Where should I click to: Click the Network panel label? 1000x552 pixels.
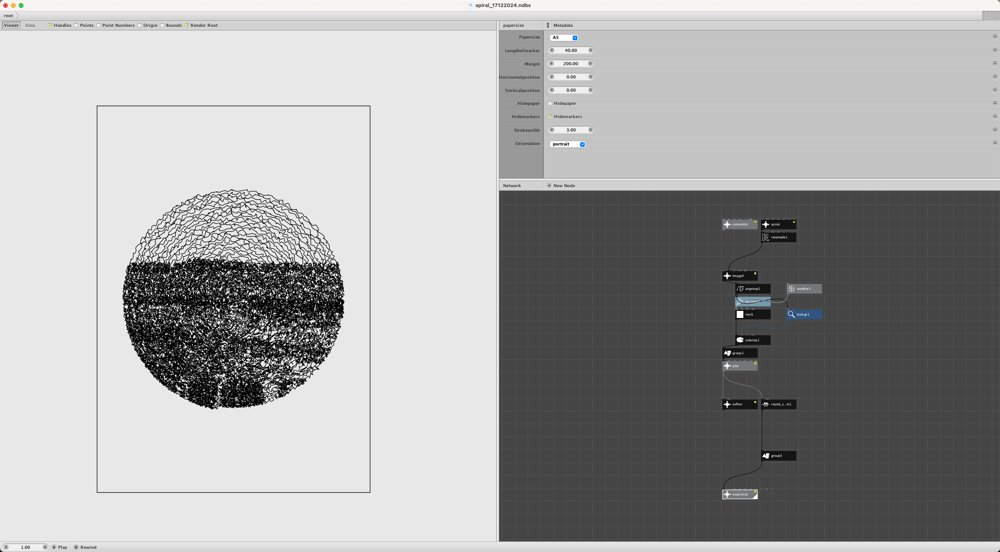[x=511, y=185]
